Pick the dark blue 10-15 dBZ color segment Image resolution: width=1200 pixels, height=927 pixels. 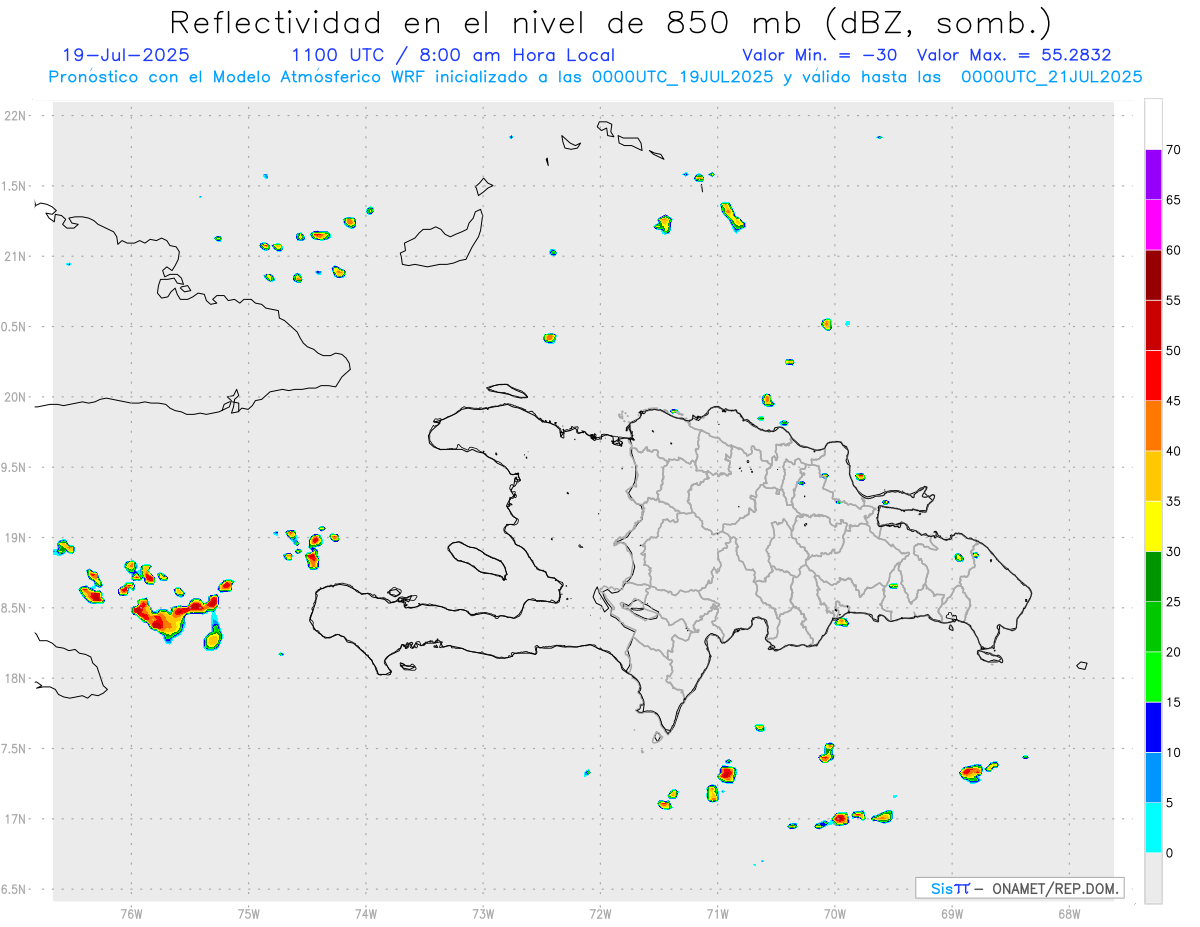(1153, 727)
